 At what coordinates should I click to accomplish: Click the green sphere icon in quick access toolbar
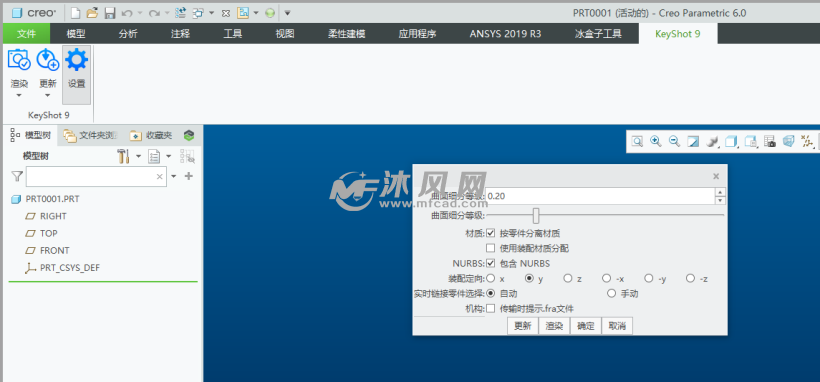(270, 13)
